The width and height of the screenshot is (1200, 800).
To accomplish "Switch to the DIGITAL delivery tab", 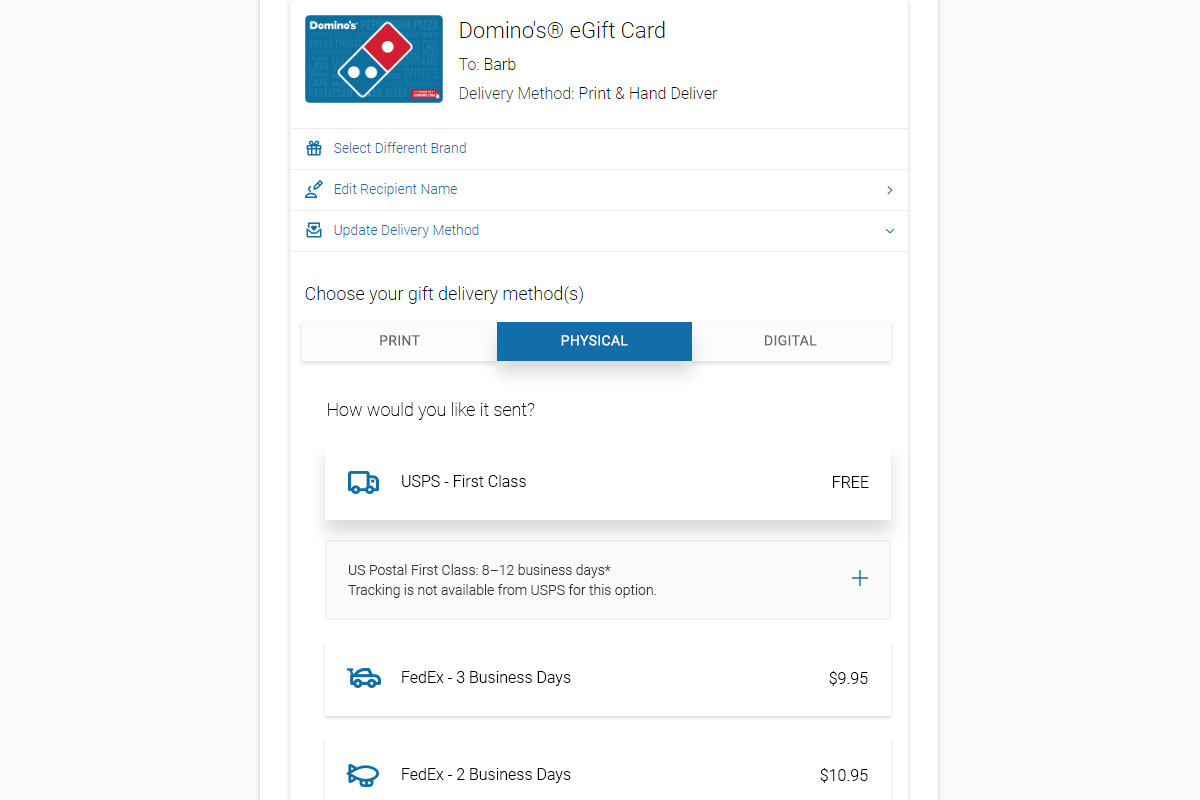I will (x=790, y=341).
